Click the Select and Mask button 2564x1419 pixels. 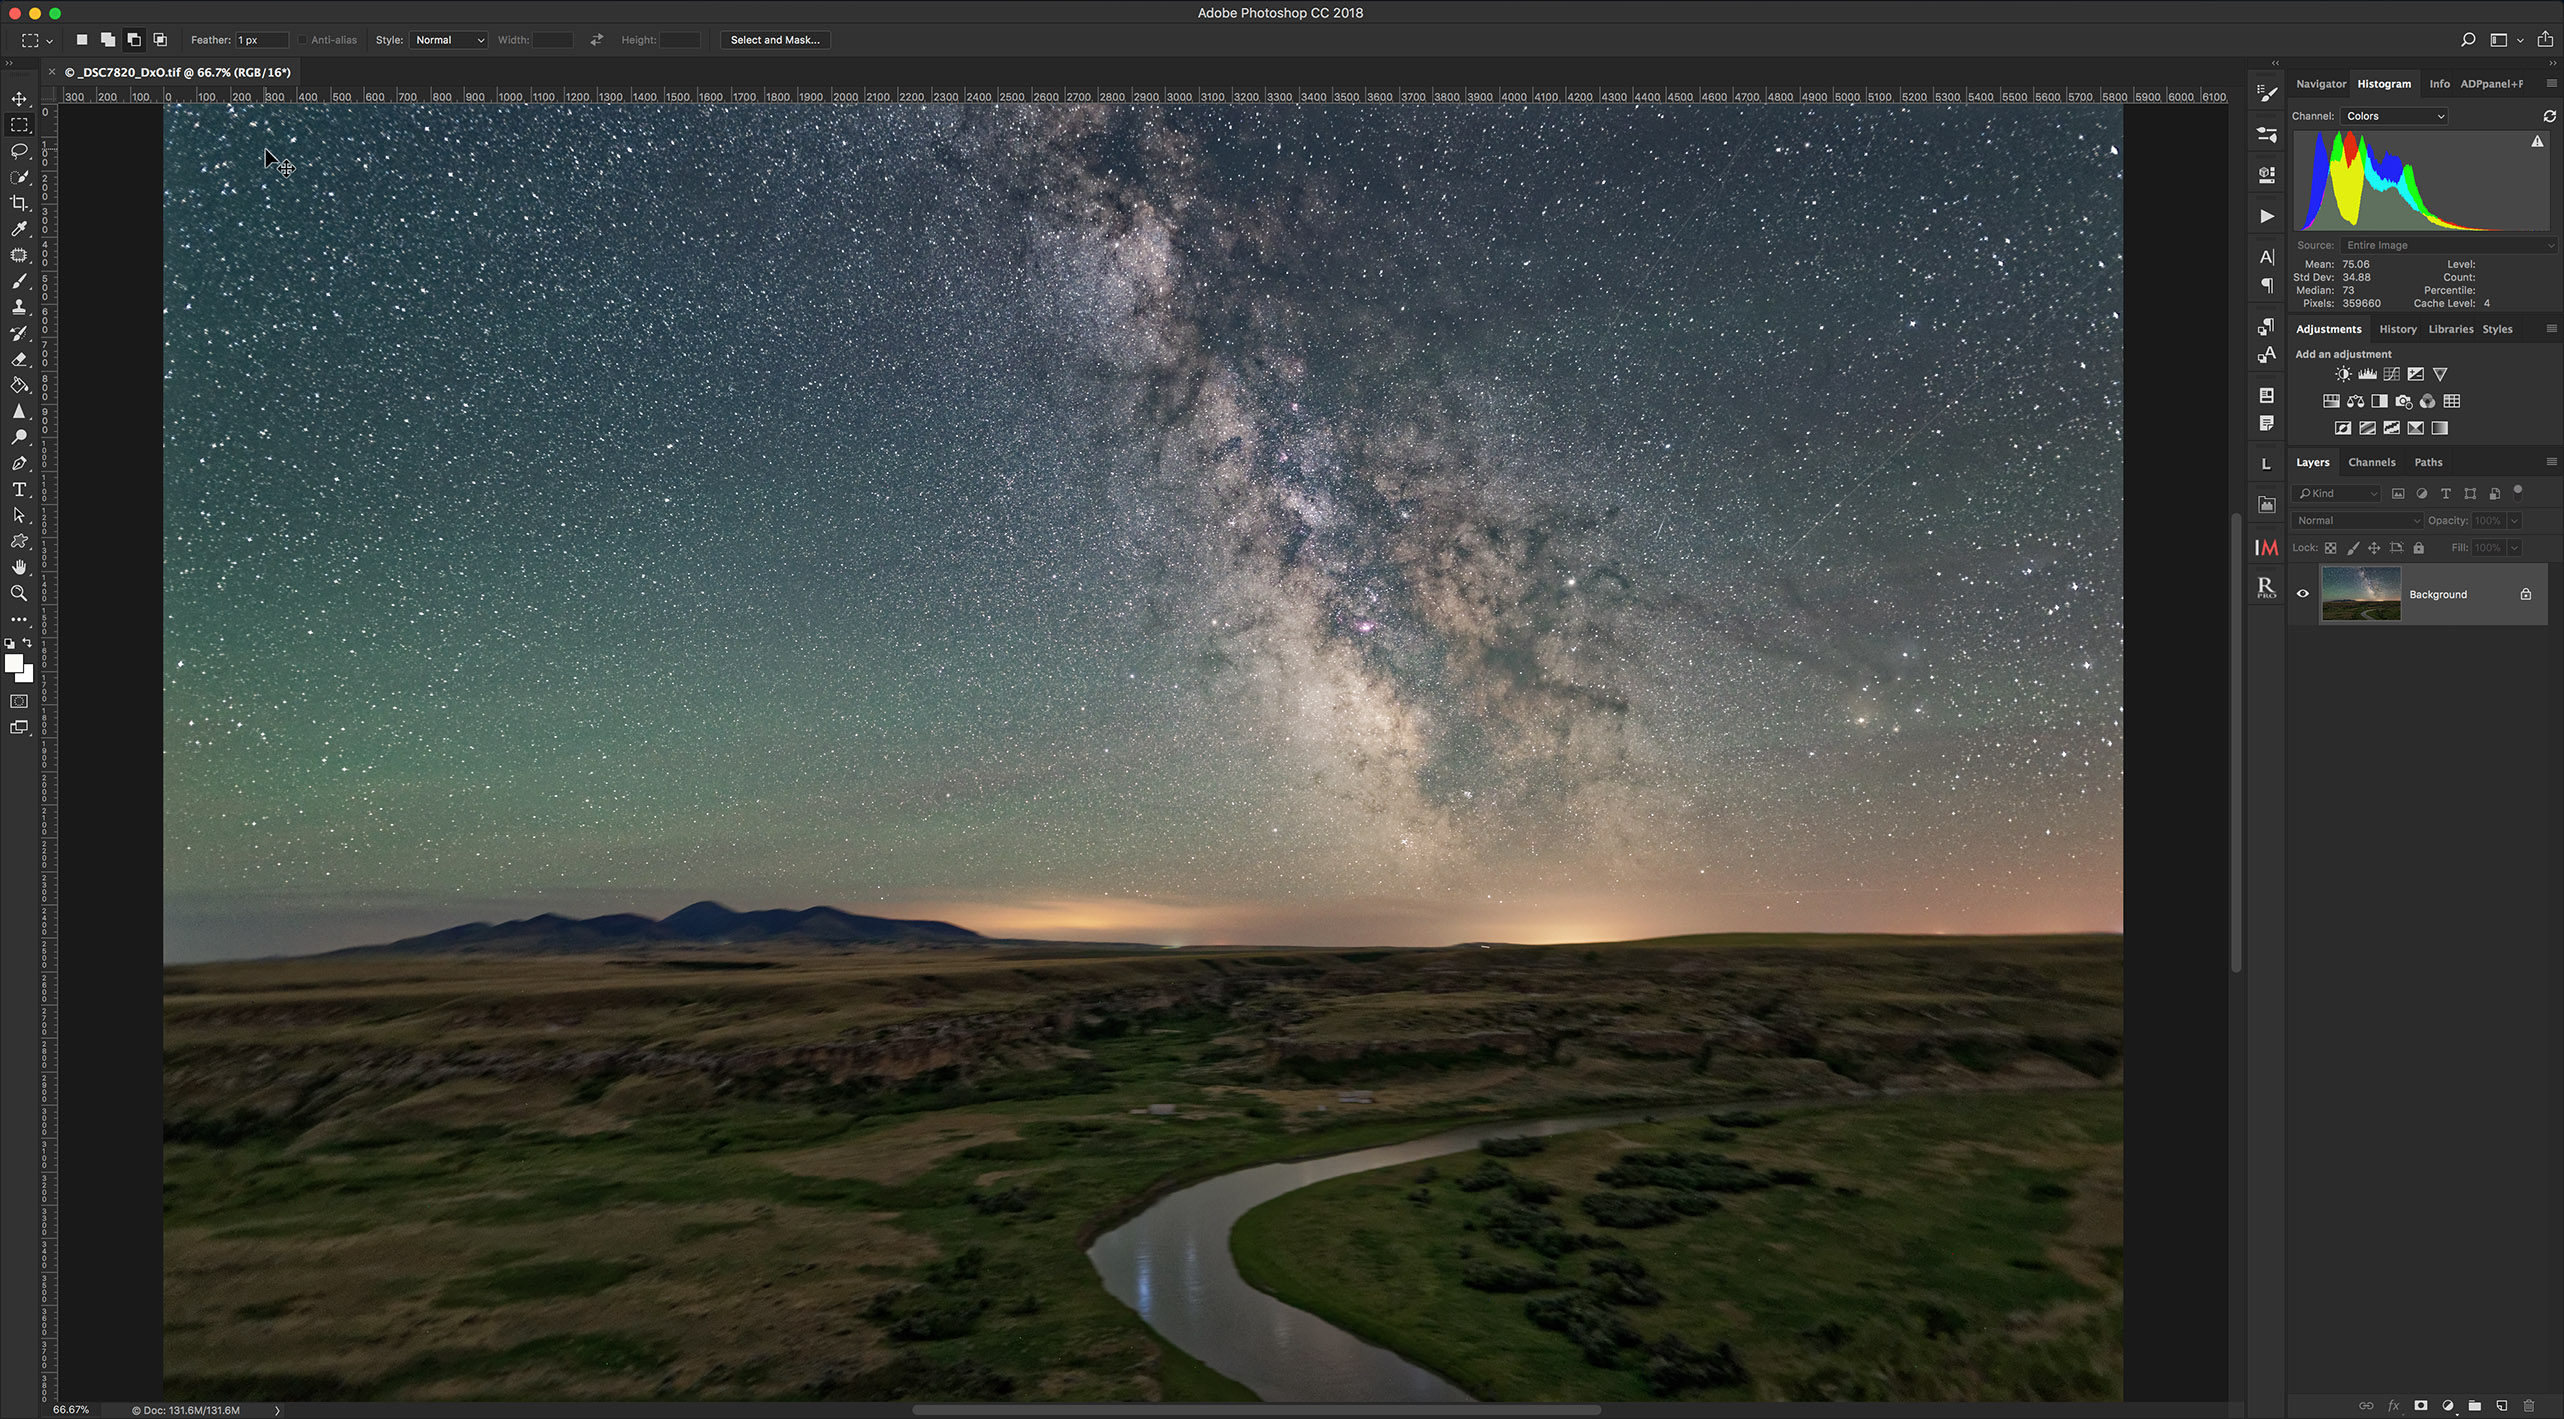pos(774,40)
